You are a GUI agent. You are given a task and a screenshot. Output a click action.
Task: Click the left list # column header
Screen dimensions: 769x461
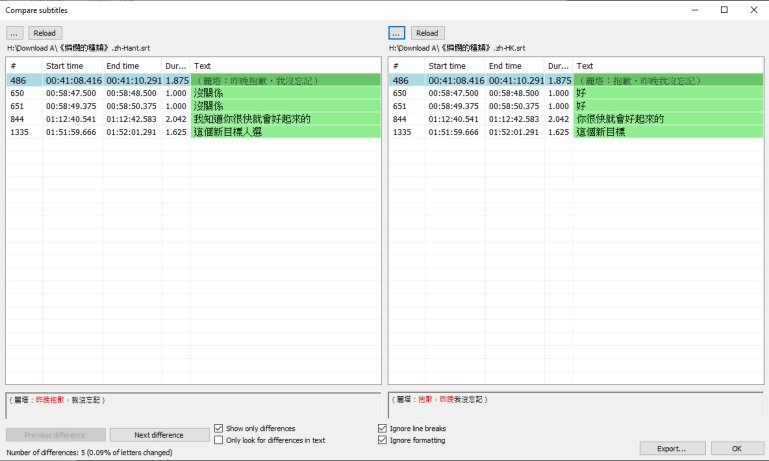pyautogui.click(x=25, y=66)
